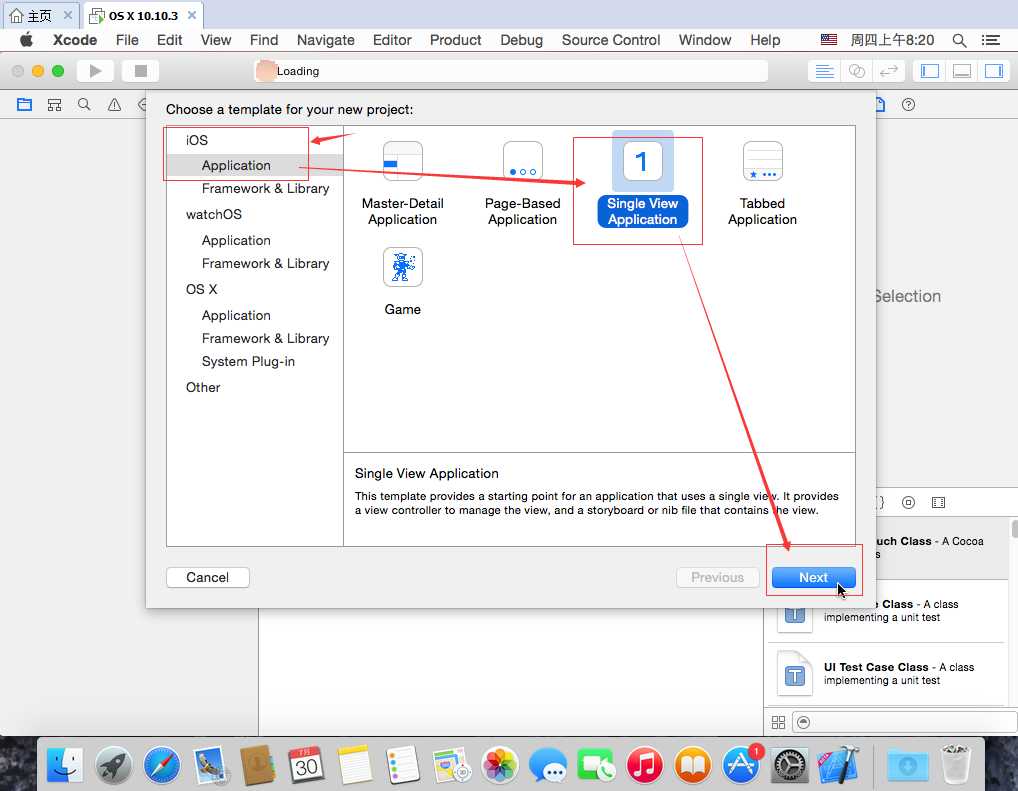
Task: Open the Product menu
Action: [456, 40]
